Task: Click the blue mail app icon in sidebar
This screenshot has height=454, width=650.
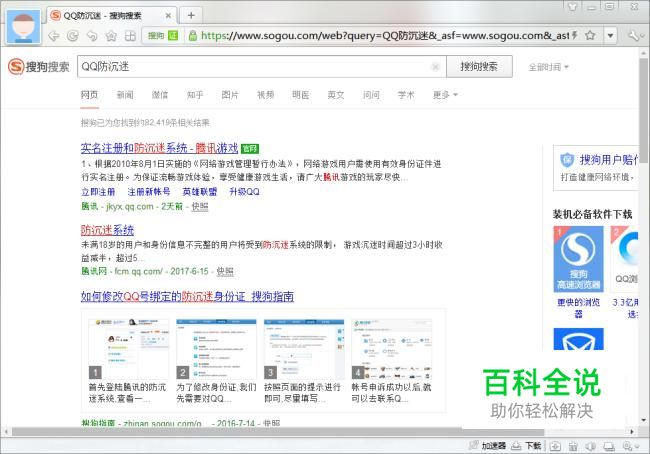Action: pyautogui.click(x=578, y=339)
